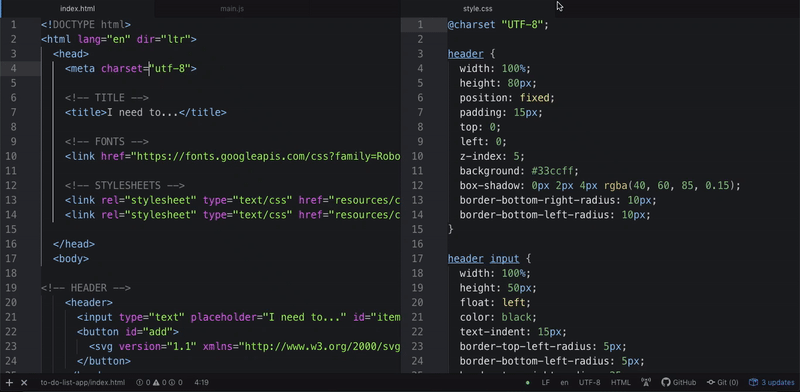Open linter errors count icon in status bar

(x=143, y=382)
